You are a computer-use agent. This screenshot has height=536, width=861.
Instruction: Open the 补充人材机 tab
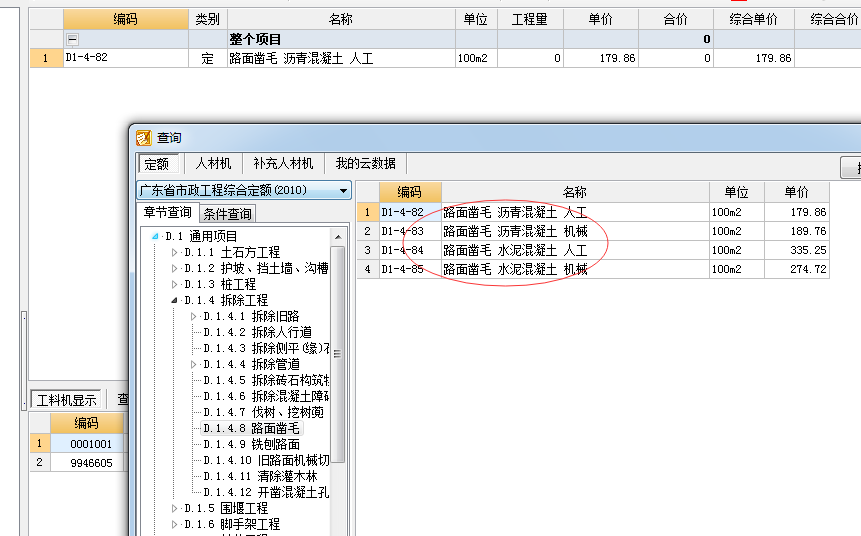tap(283, 164)
